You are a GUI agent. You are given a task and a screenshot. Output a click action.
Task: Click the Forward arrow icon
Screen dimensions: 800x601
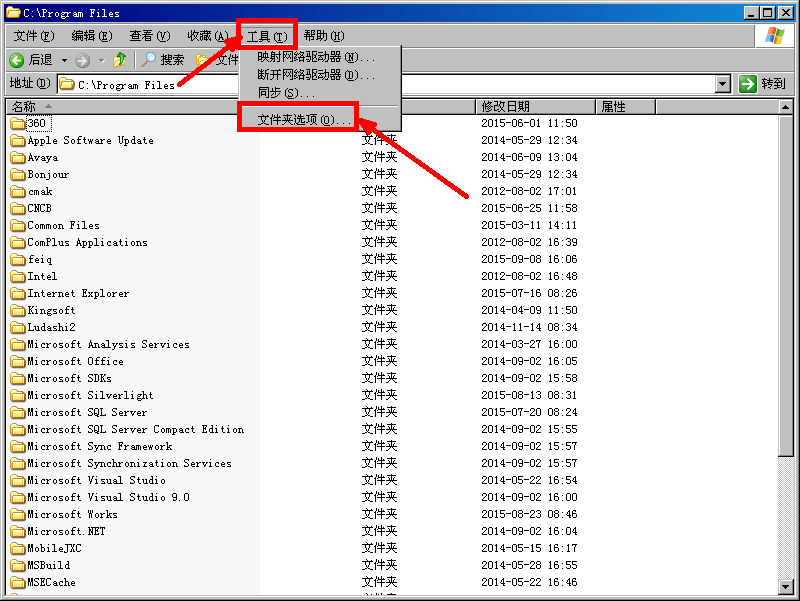pyautogui.click(x=82, y=61)
